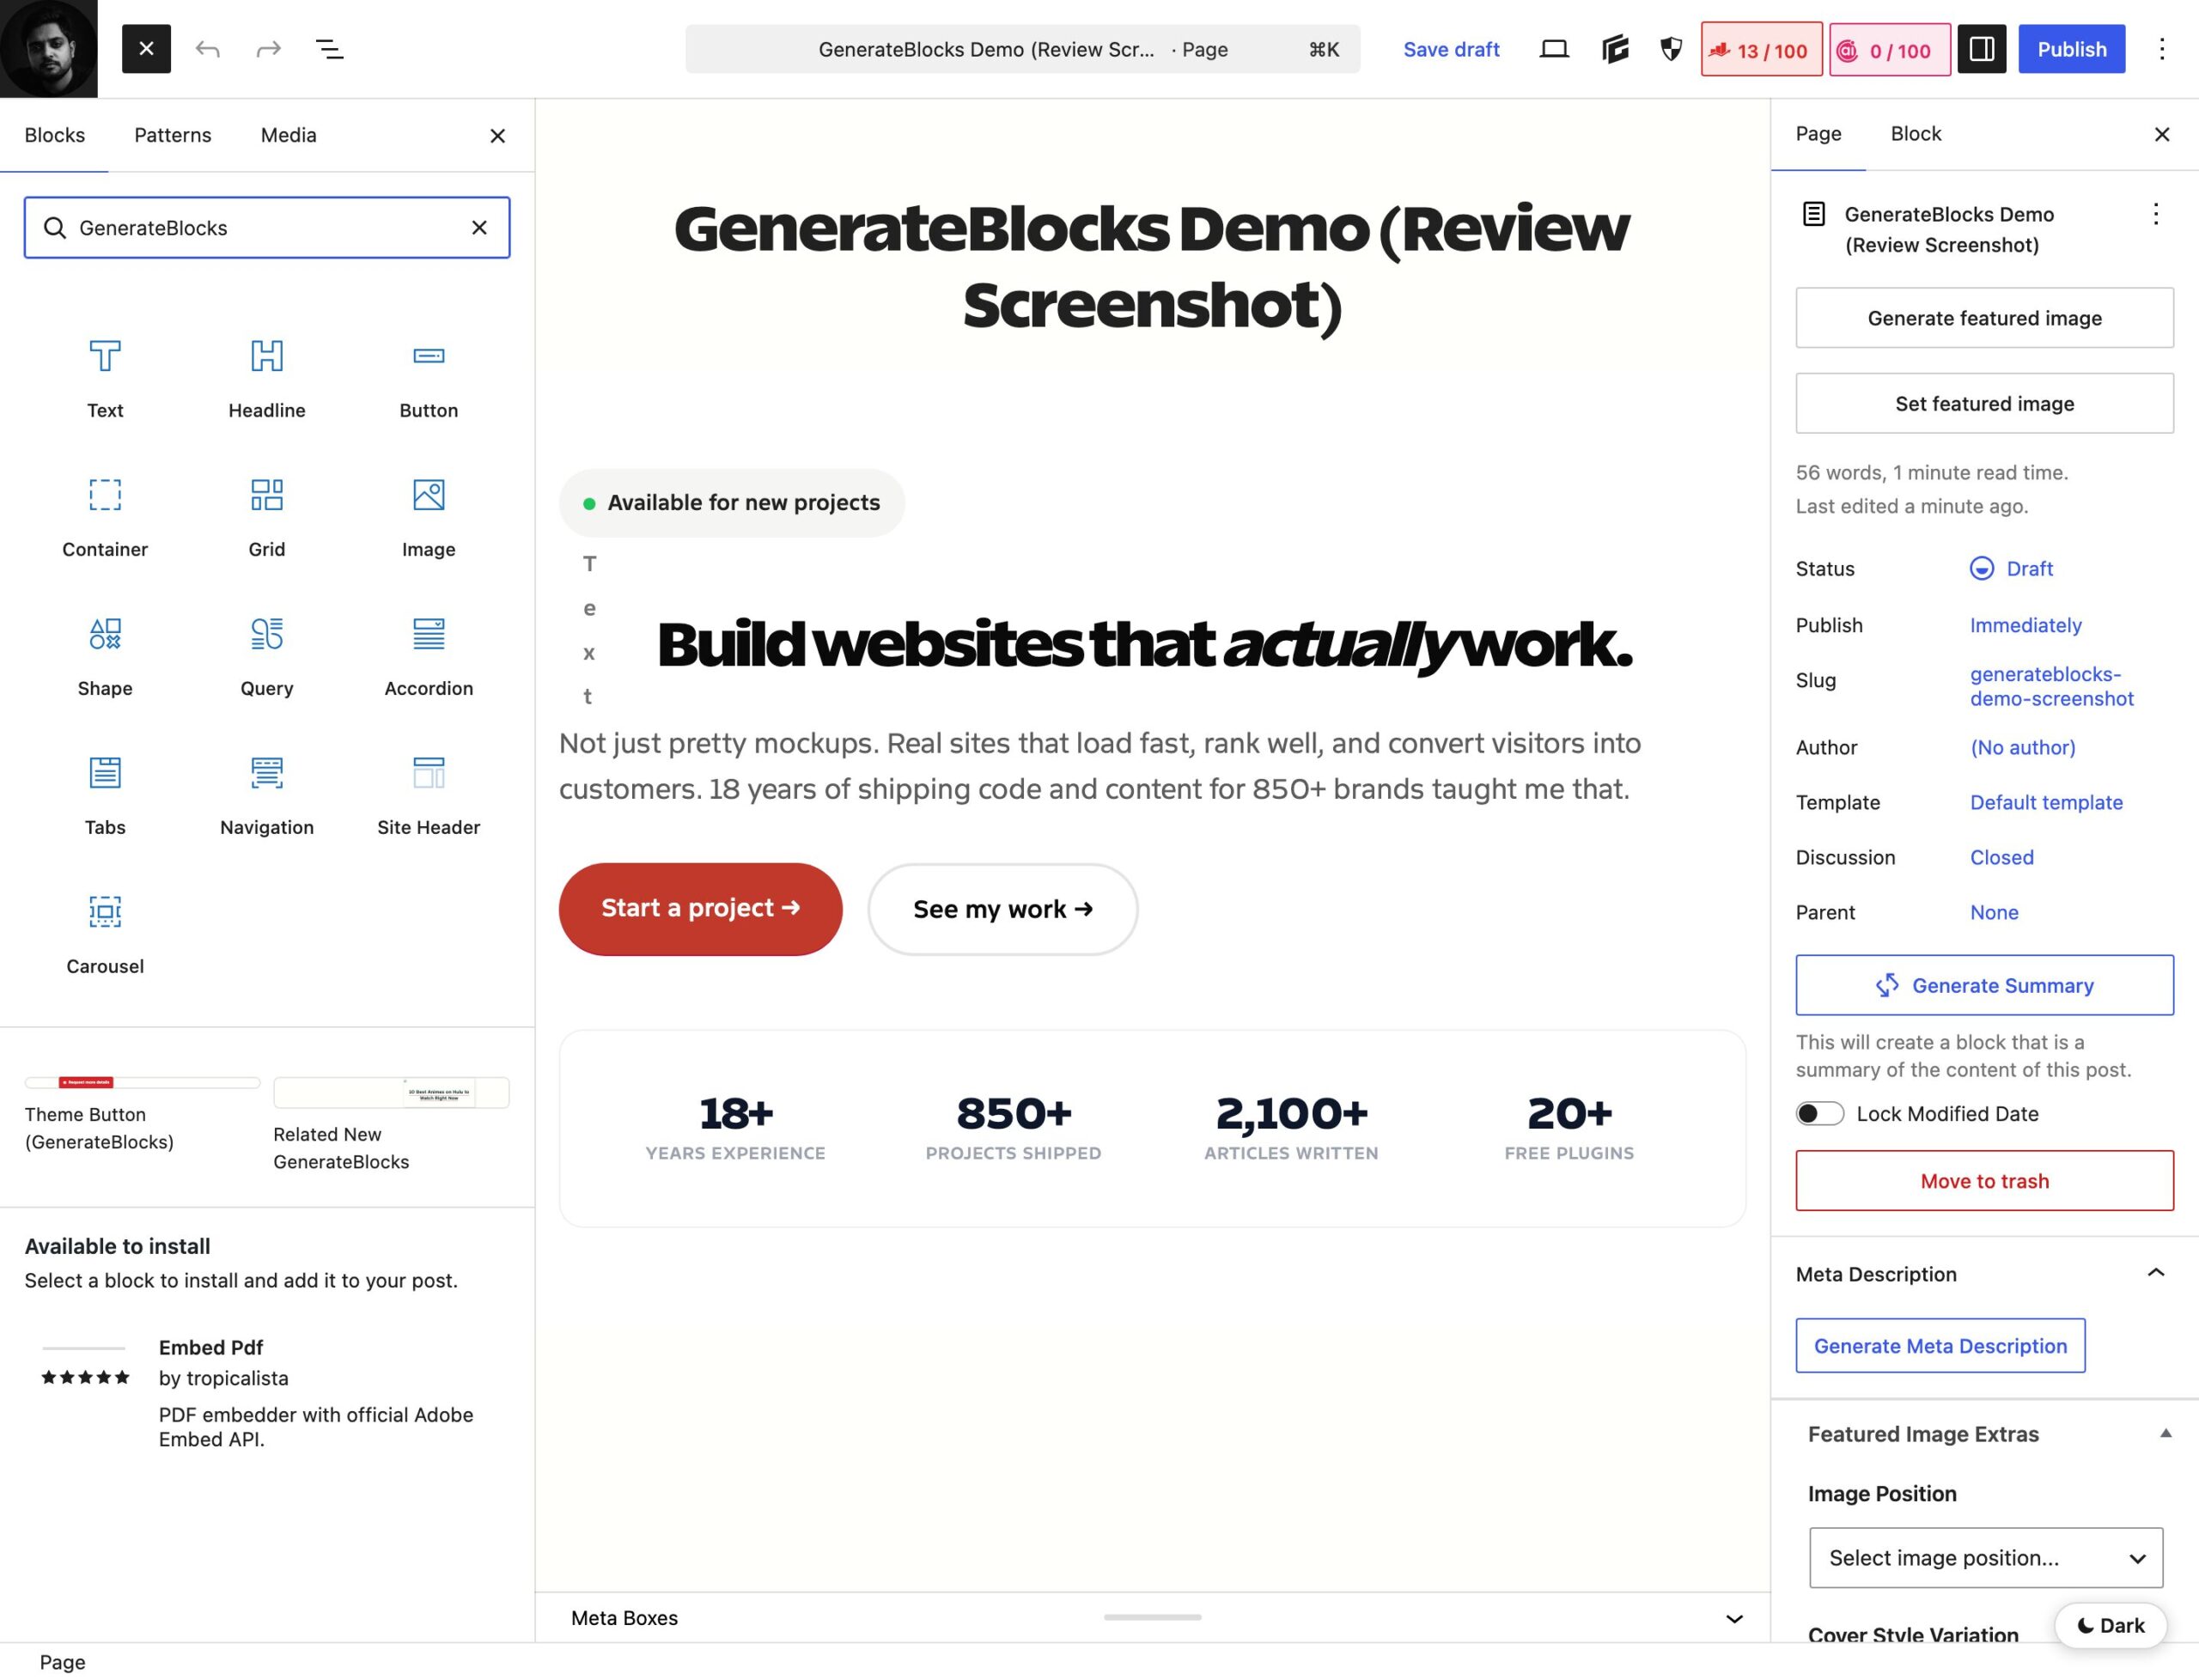Insert the Shape block
The width and height of the screenshot is (2199, 1680).
(x=105, y=657)
